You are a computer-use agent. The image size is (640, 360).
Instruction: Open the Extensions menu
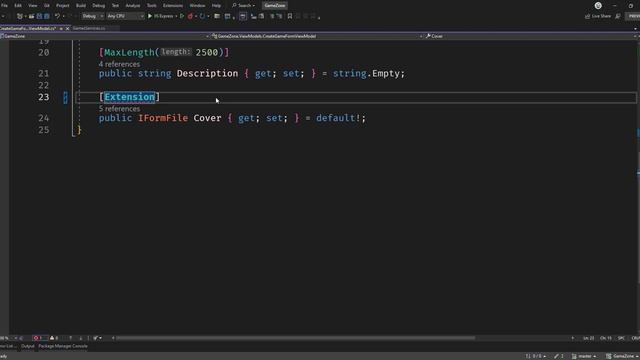pyautogui.click(x=173, y=6)
